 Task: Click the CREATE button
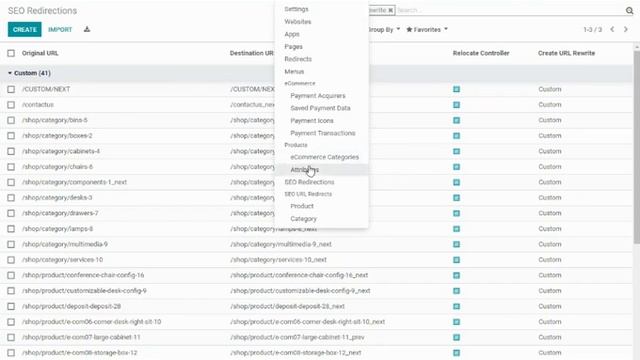24,29
